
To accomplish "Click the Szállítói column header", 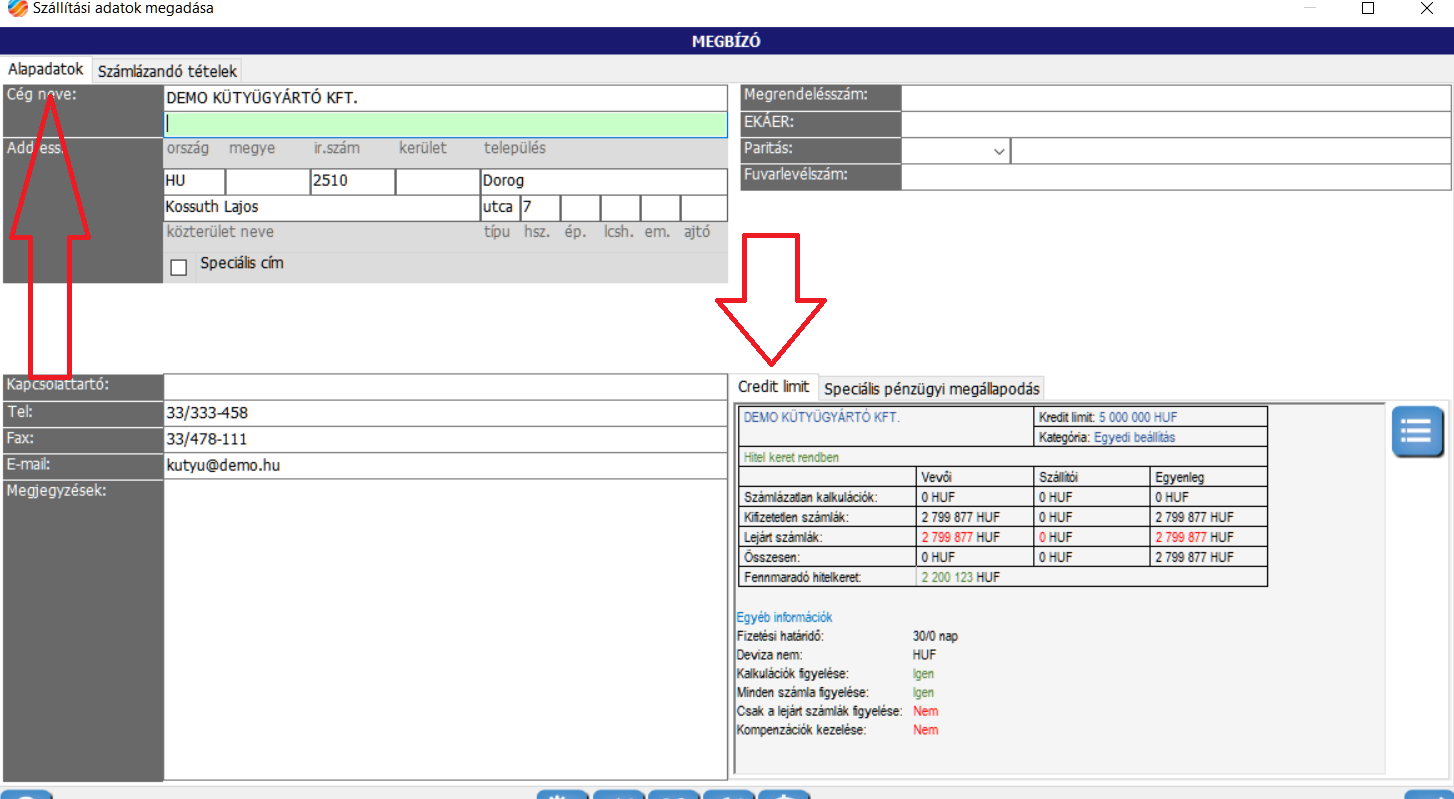I will pyautogui.click(x=1058, y=477).
